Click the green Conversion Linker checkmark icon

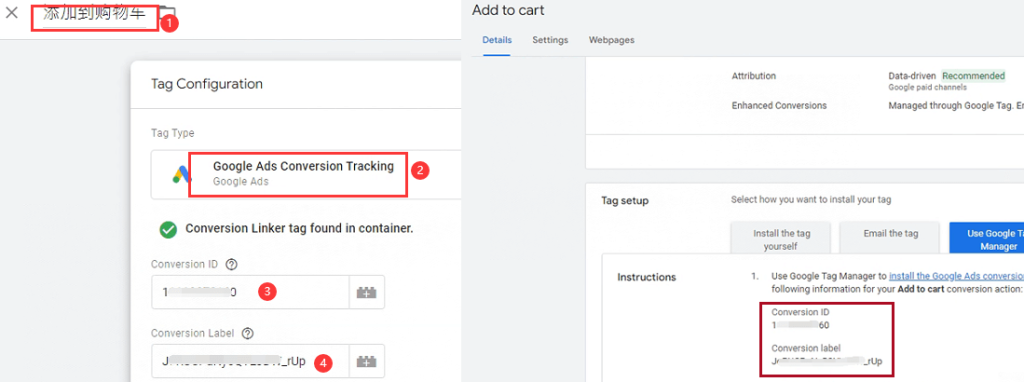(x=168, y=229)
